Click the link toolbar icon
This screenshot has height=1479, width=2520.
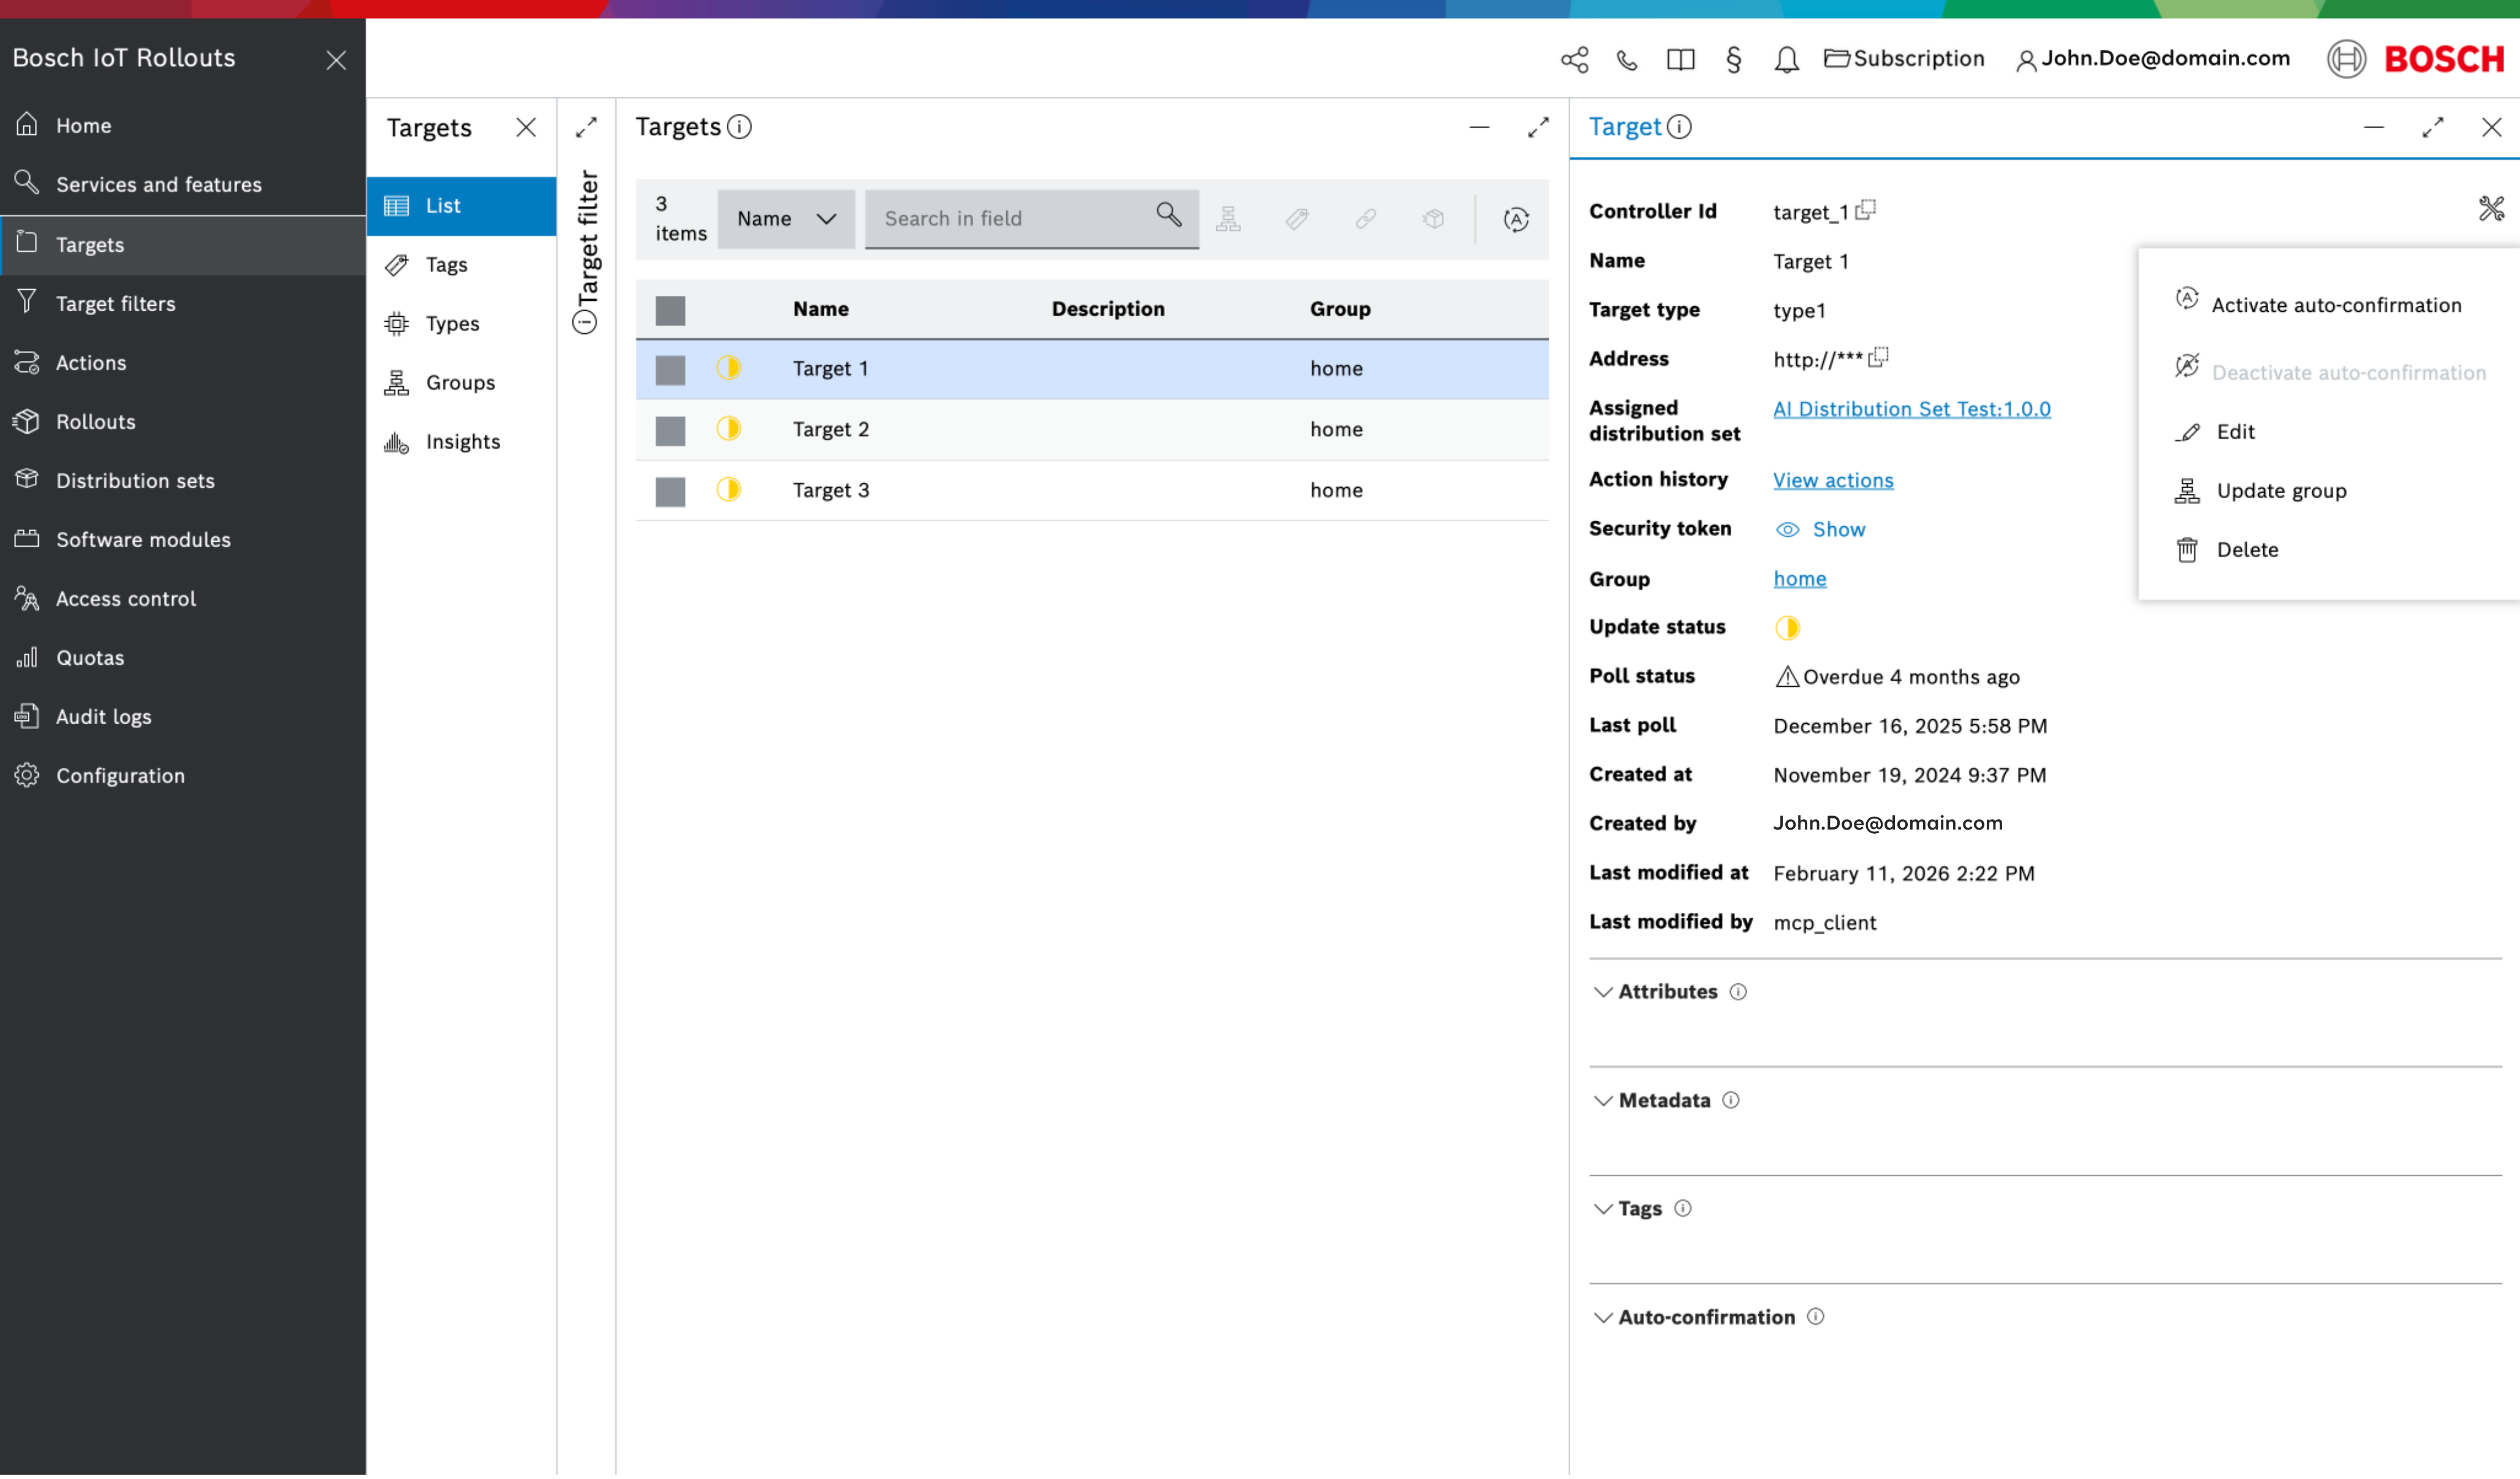tap(1366, 219)
